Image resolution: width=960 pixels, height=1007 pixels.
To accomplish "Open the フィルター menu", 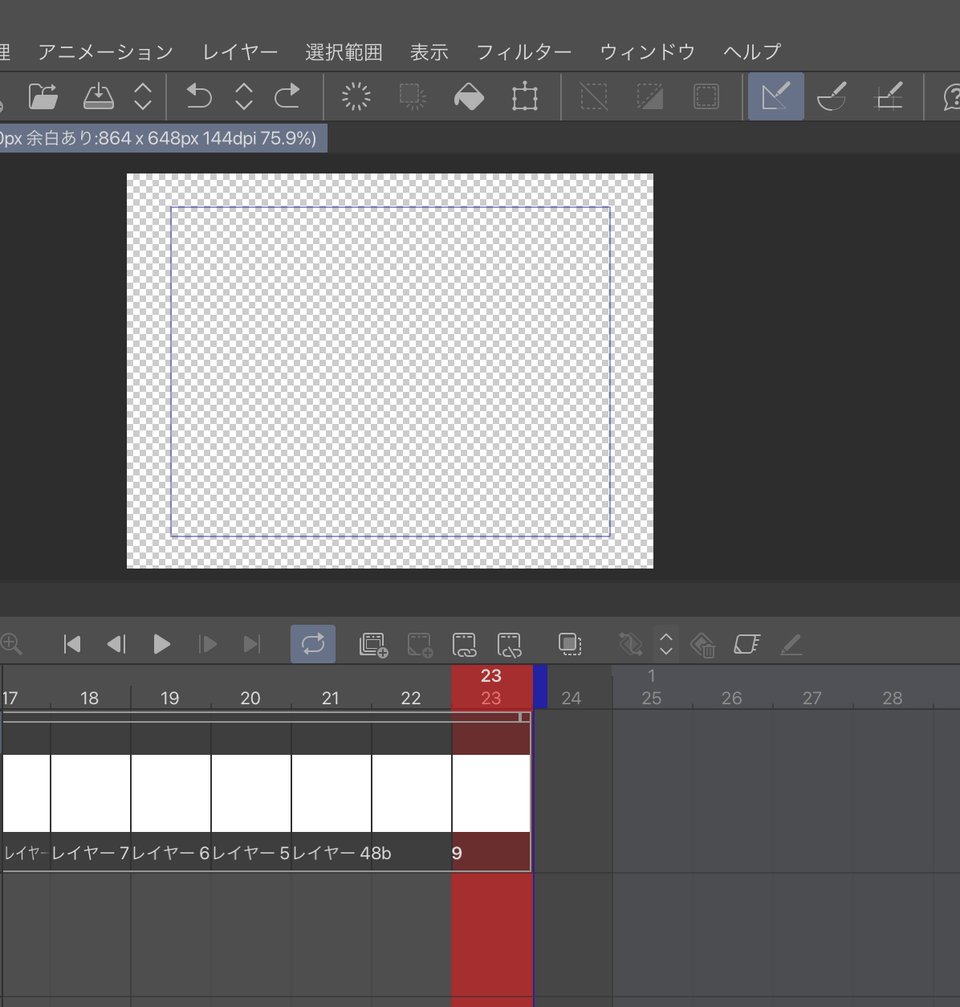I will click(x=524, y=52).
